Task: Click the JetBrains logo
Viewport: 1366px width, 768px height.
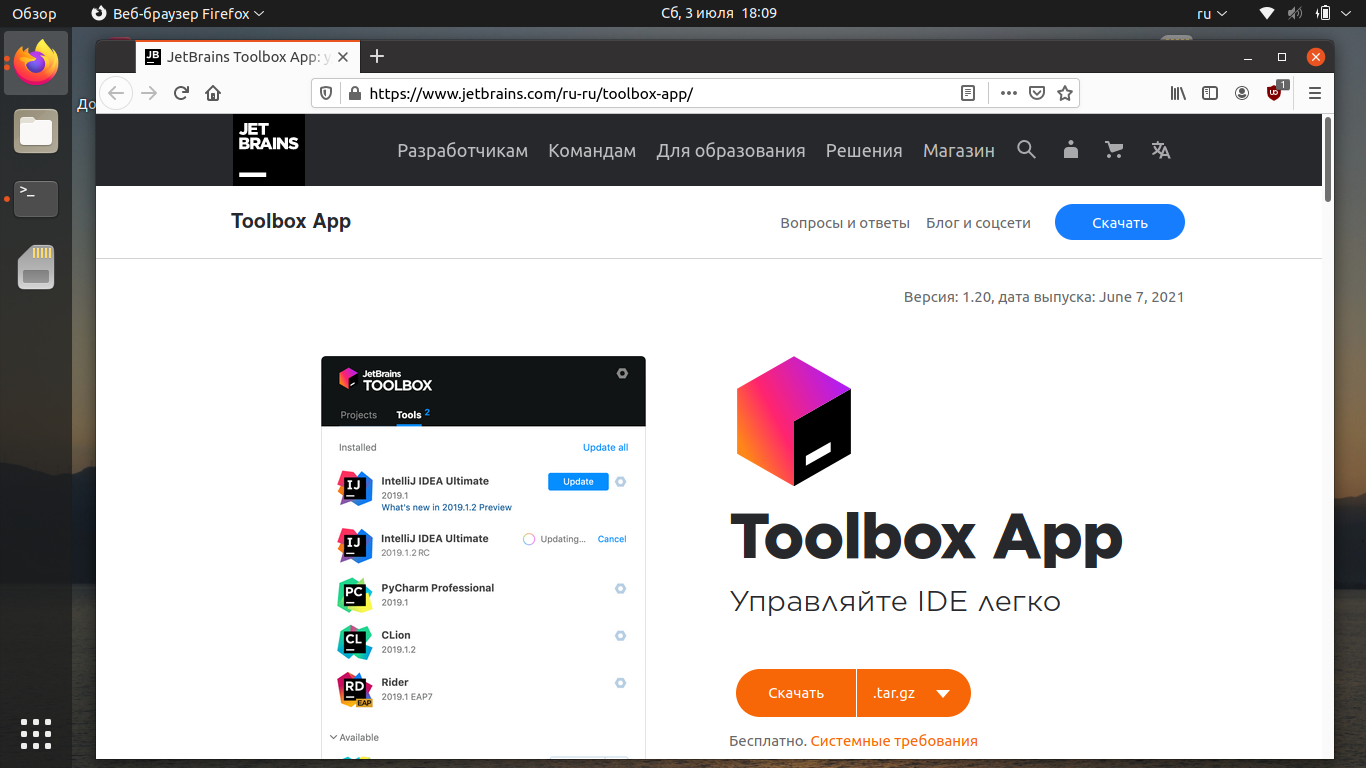Action: tap(269, 150)
